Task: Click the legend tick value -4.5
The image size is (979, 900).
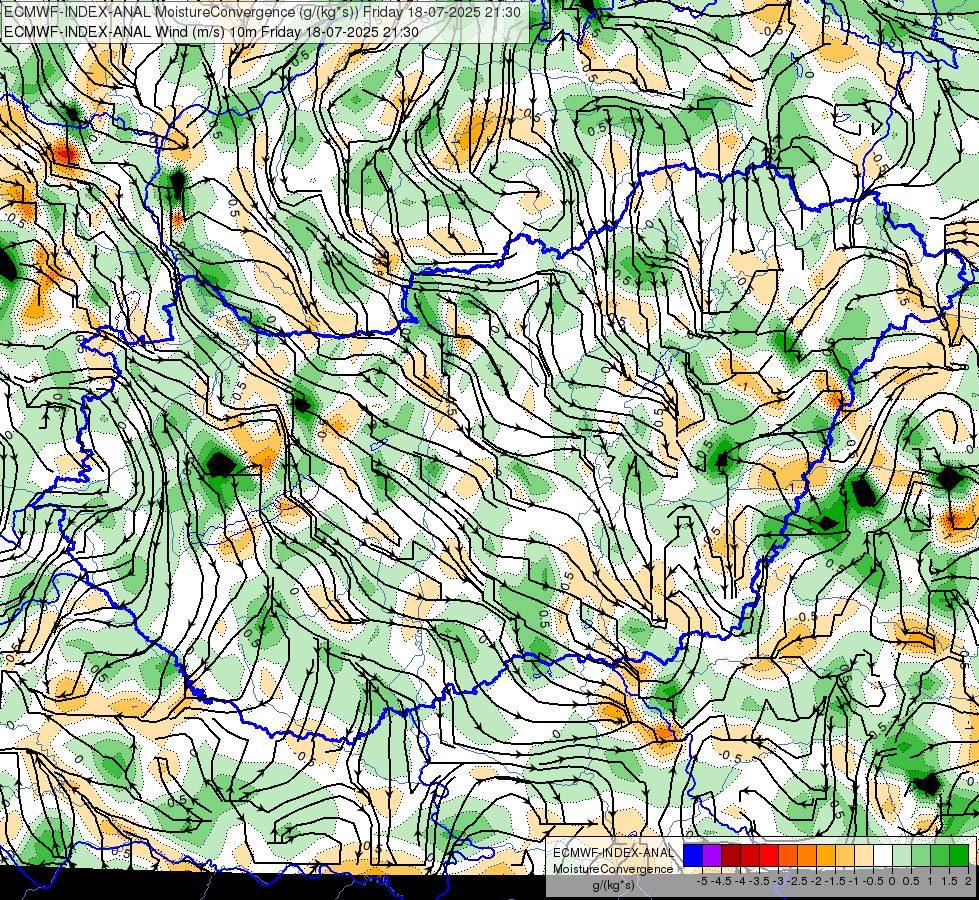Action: pyautogui.click(x=722, y=881)
